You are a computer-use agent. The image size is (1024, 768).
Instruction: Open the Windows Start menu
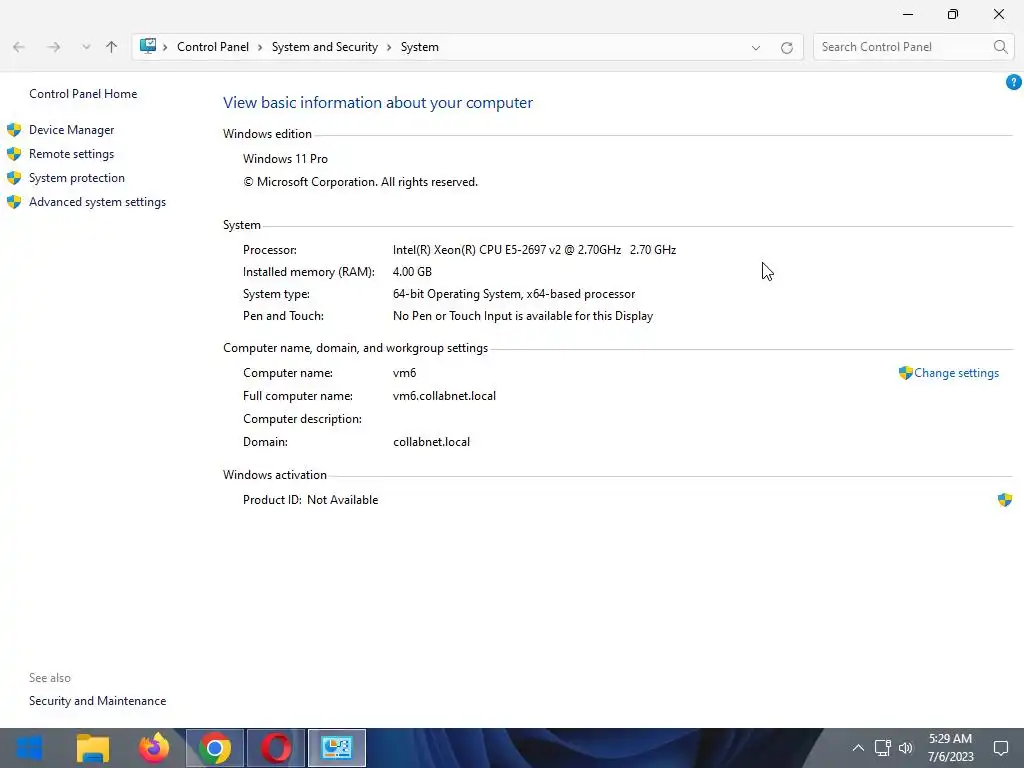click(29, 748)
